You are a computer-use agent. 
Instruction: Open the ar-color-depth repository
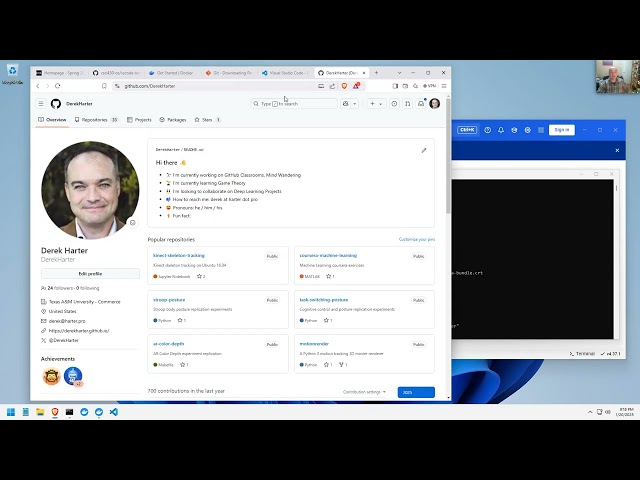[x=169, y=344]
